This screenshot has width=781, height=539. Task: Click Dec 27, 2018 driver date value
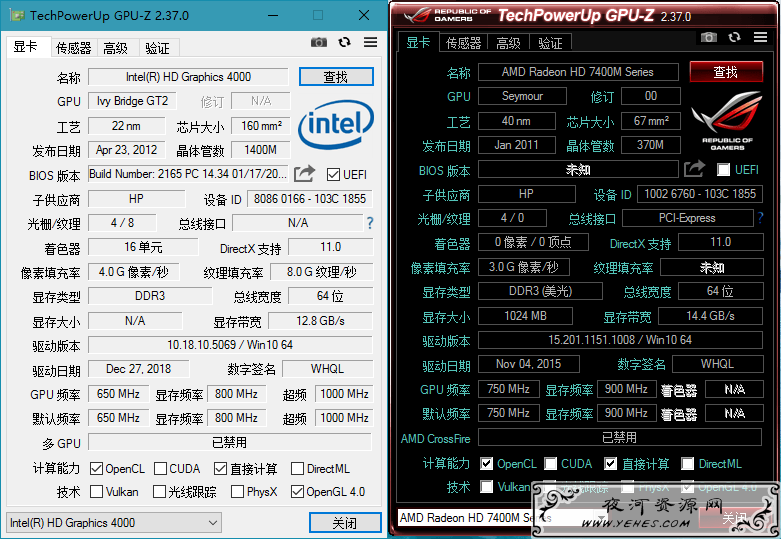pyautogui.click(x=138, y=369)
